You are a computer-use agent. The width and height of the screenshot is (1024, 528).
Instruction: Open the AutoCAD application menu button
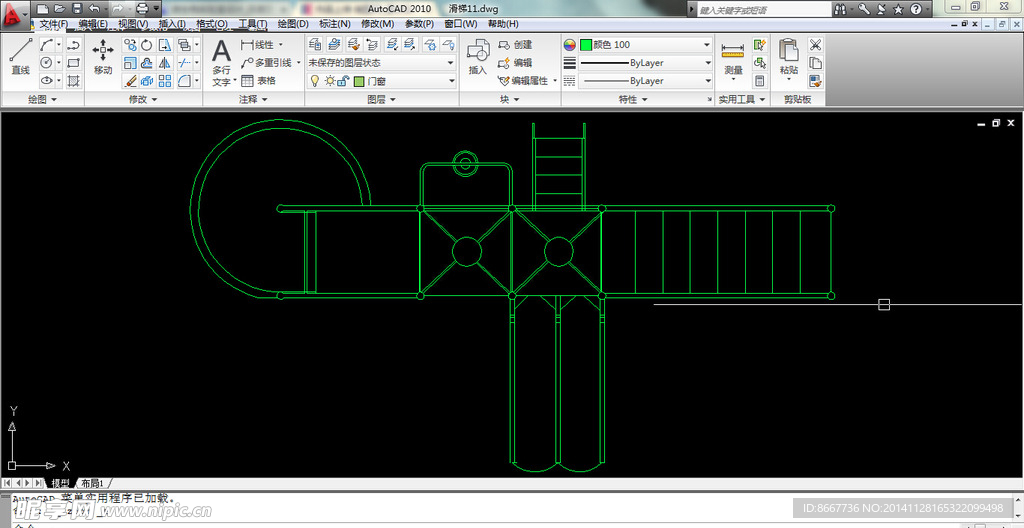pos(14,14)
